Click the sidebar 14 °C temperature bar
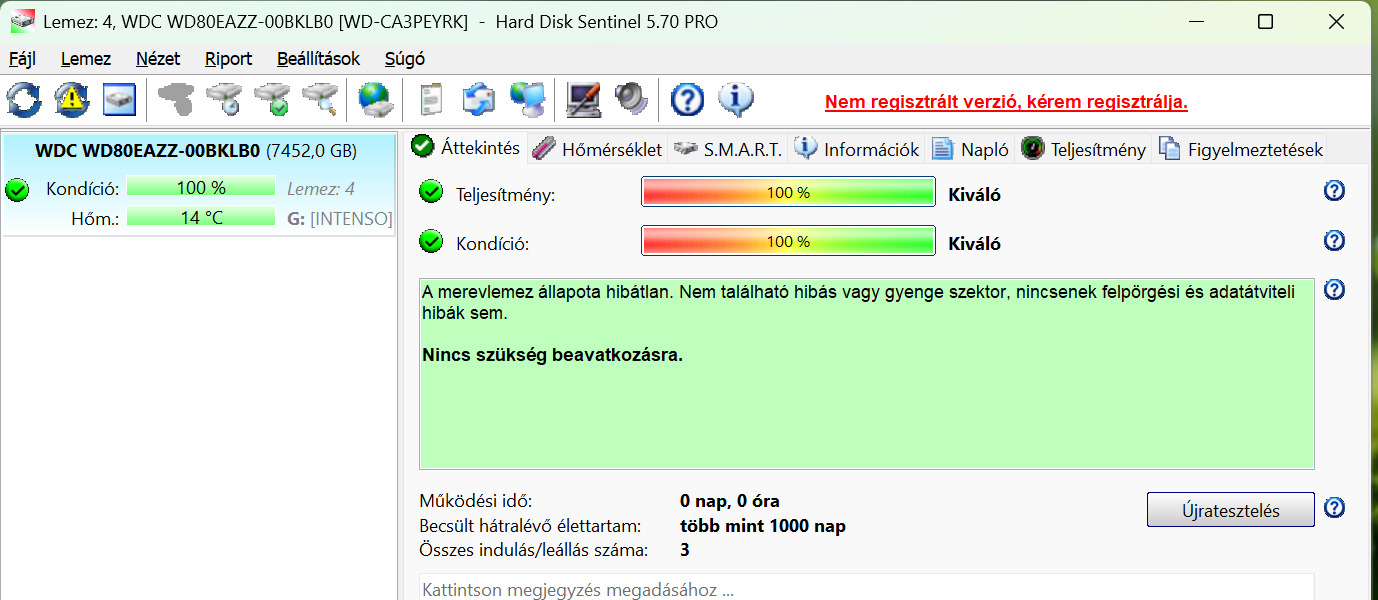 pyautogui.click(x=201, y=217)
